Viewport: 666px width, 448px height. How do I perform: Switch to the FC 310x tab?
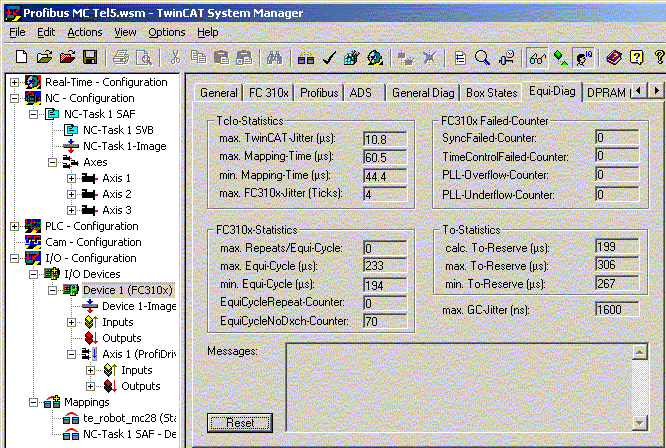pyautogui.click(x=268, y=93)
